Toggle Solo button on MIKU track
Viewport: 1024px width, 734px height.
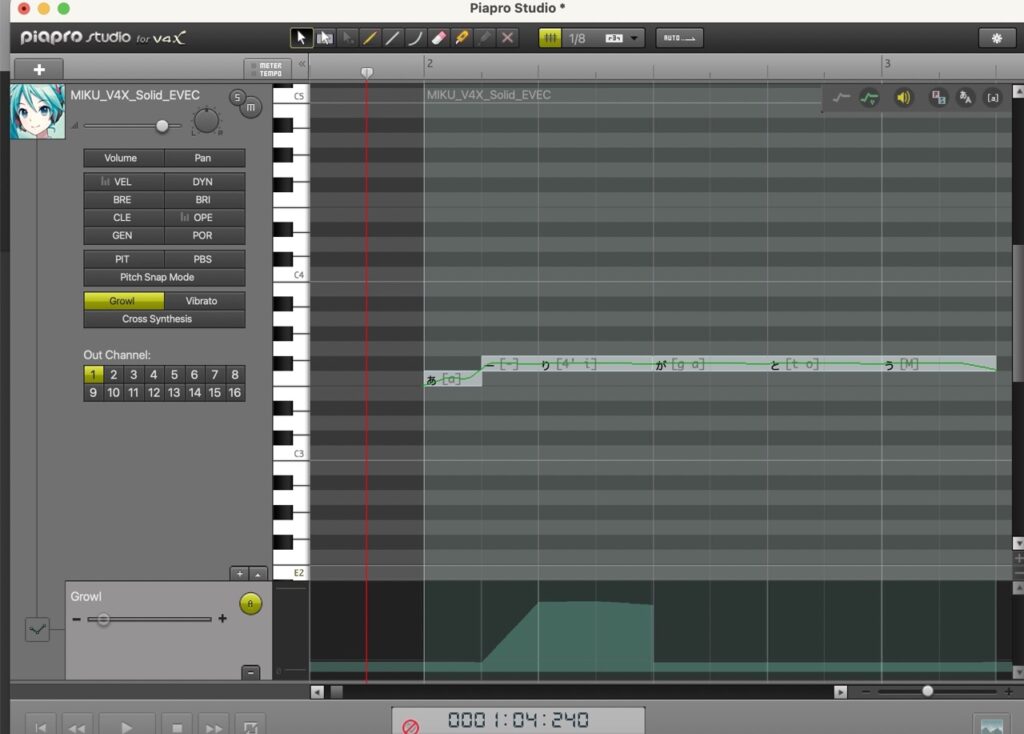pos(237,97)
